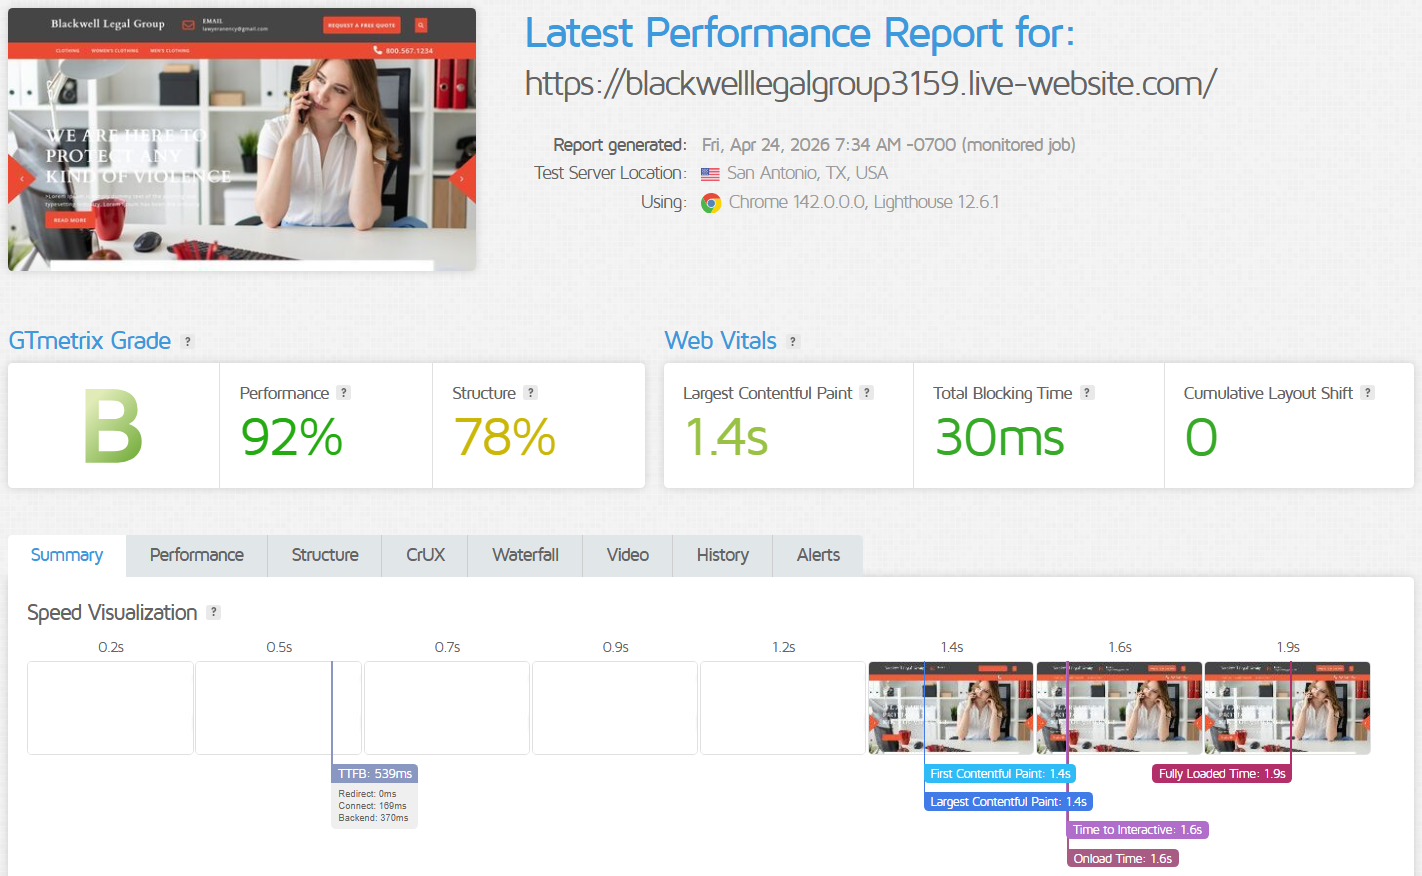The height and width of the screenshot is (876, 1422).
Task: Open the Alerts tab
Action: pyautogui.click(x=818, y=555)
